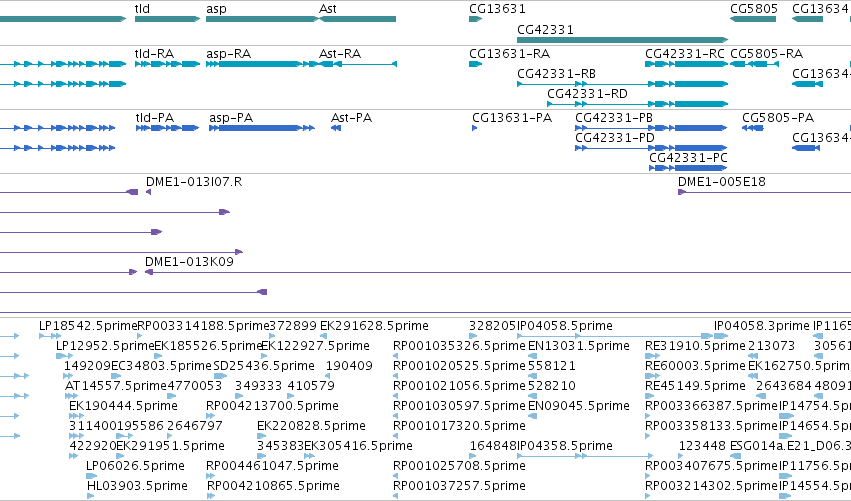Image resolution: width=851 pixels, height=501 pixels.
Task: Click the EK220828.5prime EST label
Action: pyautogui.click(x=311, y=426)
